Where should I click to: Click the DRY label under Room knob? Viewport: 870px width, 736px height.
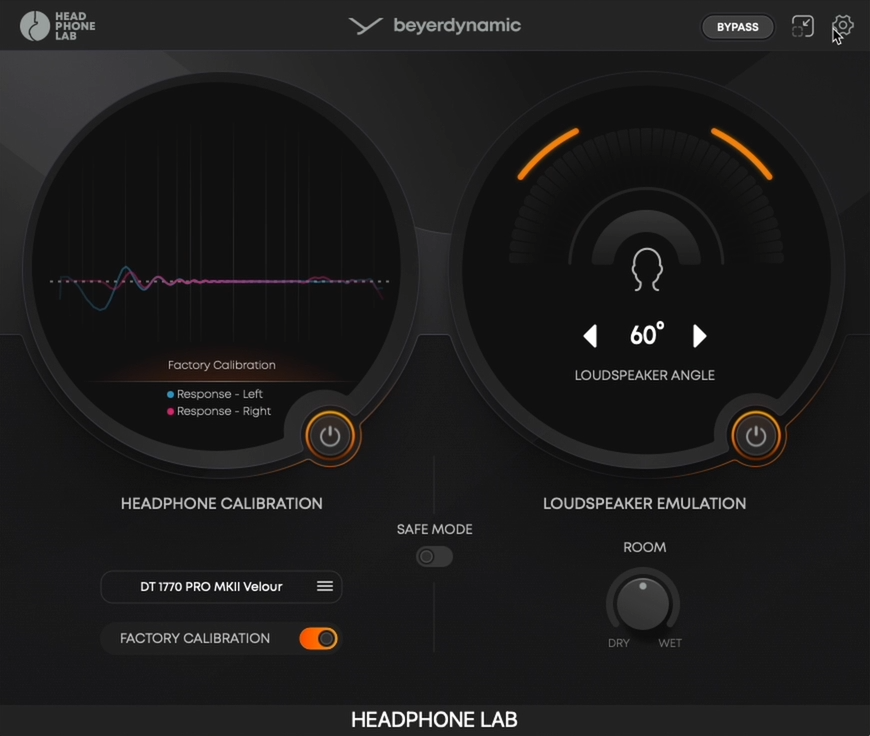click(619, 643)
